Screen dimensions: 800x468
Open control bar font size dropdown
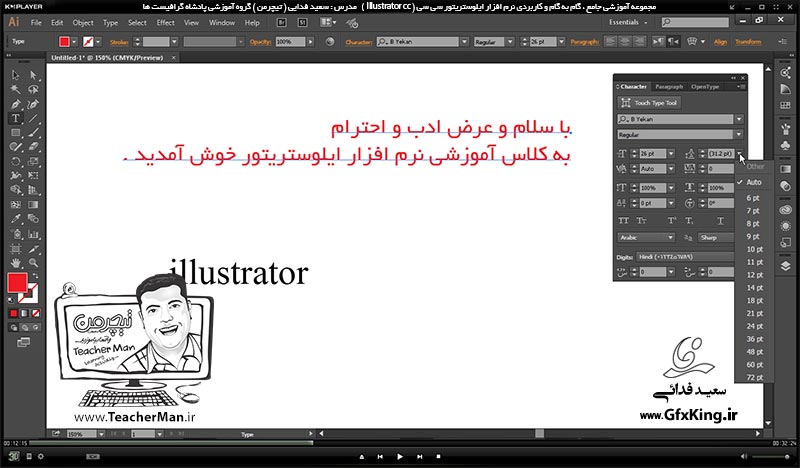pos(562,42)
